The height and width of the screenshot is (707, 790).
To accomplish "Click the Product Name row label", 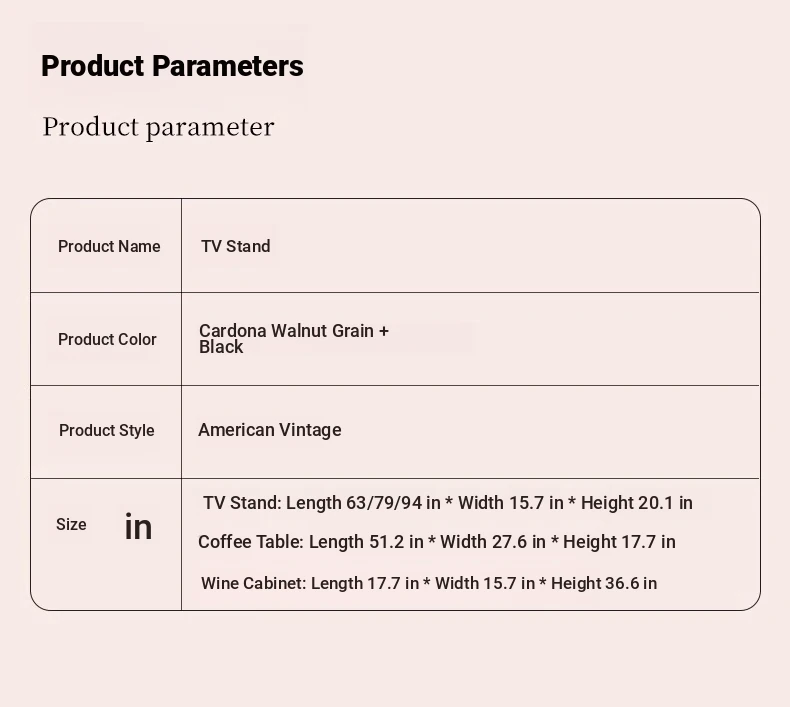I will 109,246.
